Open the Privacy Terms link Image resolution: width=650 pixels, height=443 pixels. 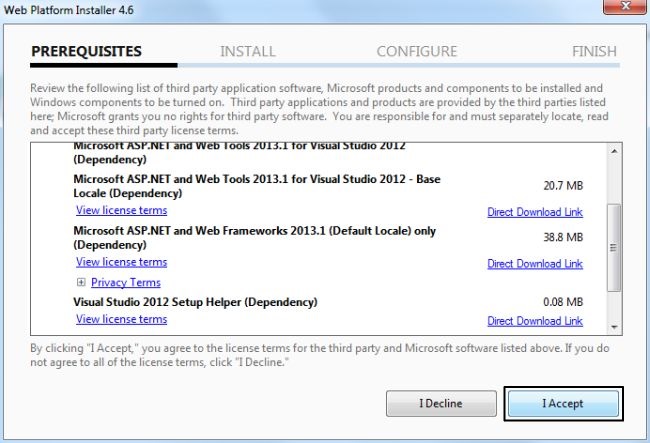(x=126, y=282)
